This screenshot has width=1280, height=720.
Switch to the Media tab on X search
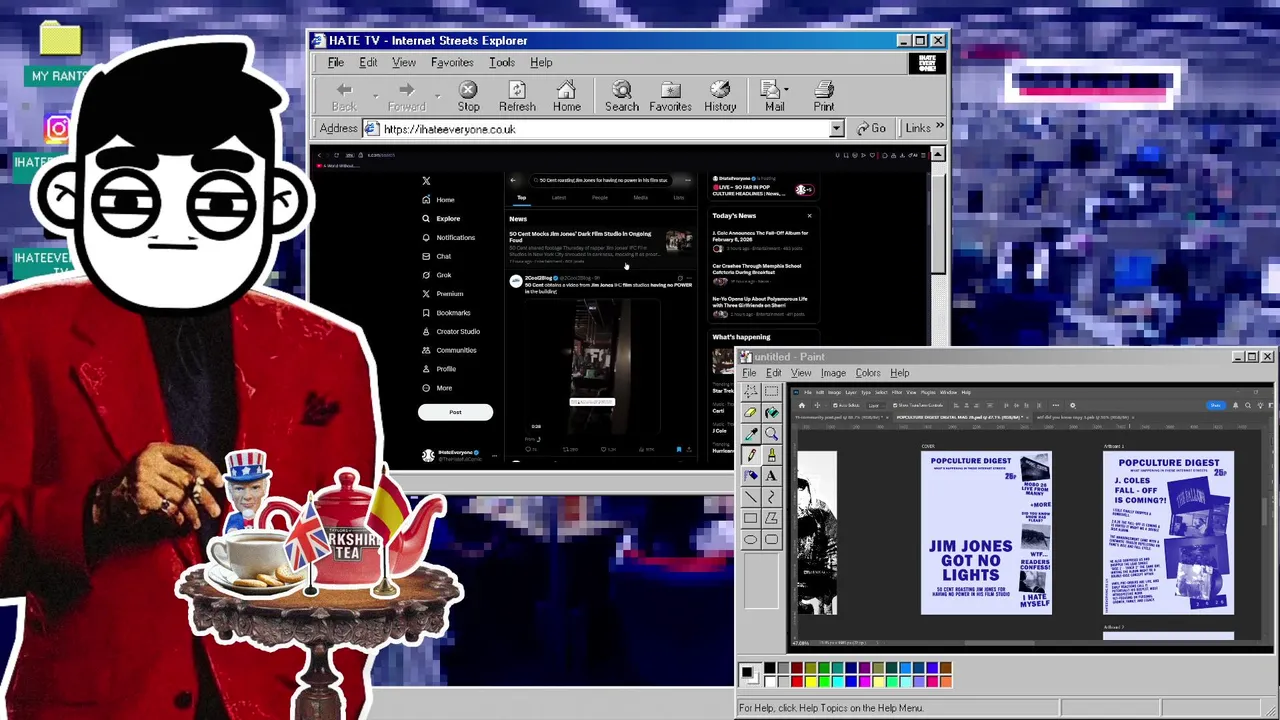pos(640,198)
